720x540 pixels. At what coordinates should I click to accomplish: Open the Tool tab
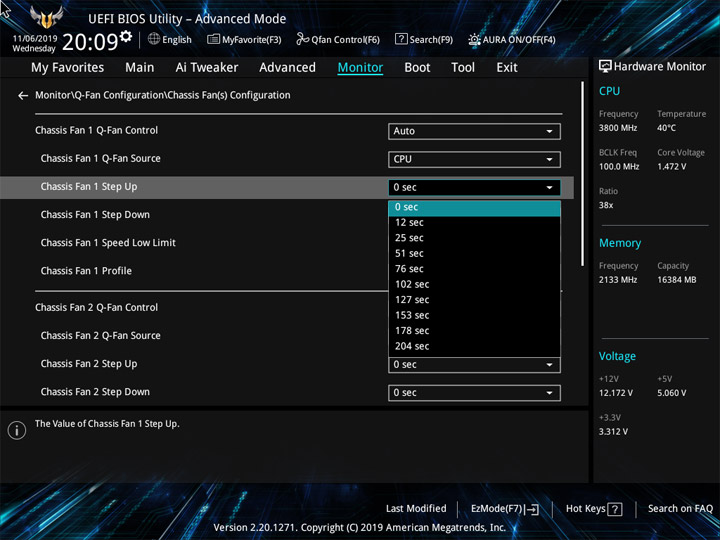[463, 68]
